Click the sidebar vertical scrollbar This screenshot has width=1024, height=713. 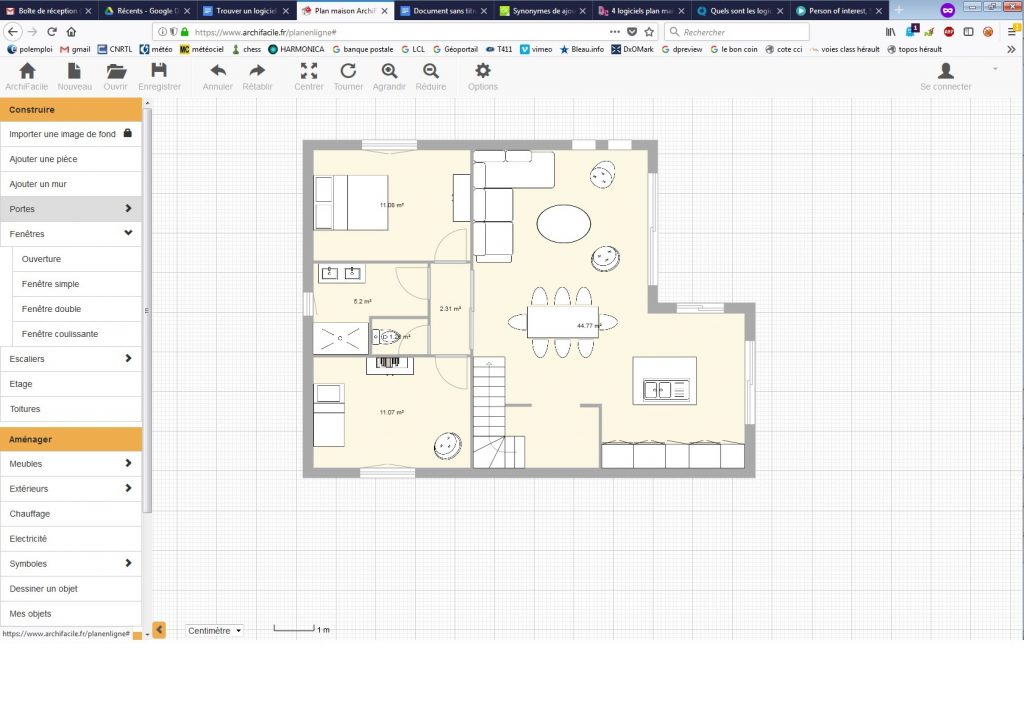pos(148,310)
